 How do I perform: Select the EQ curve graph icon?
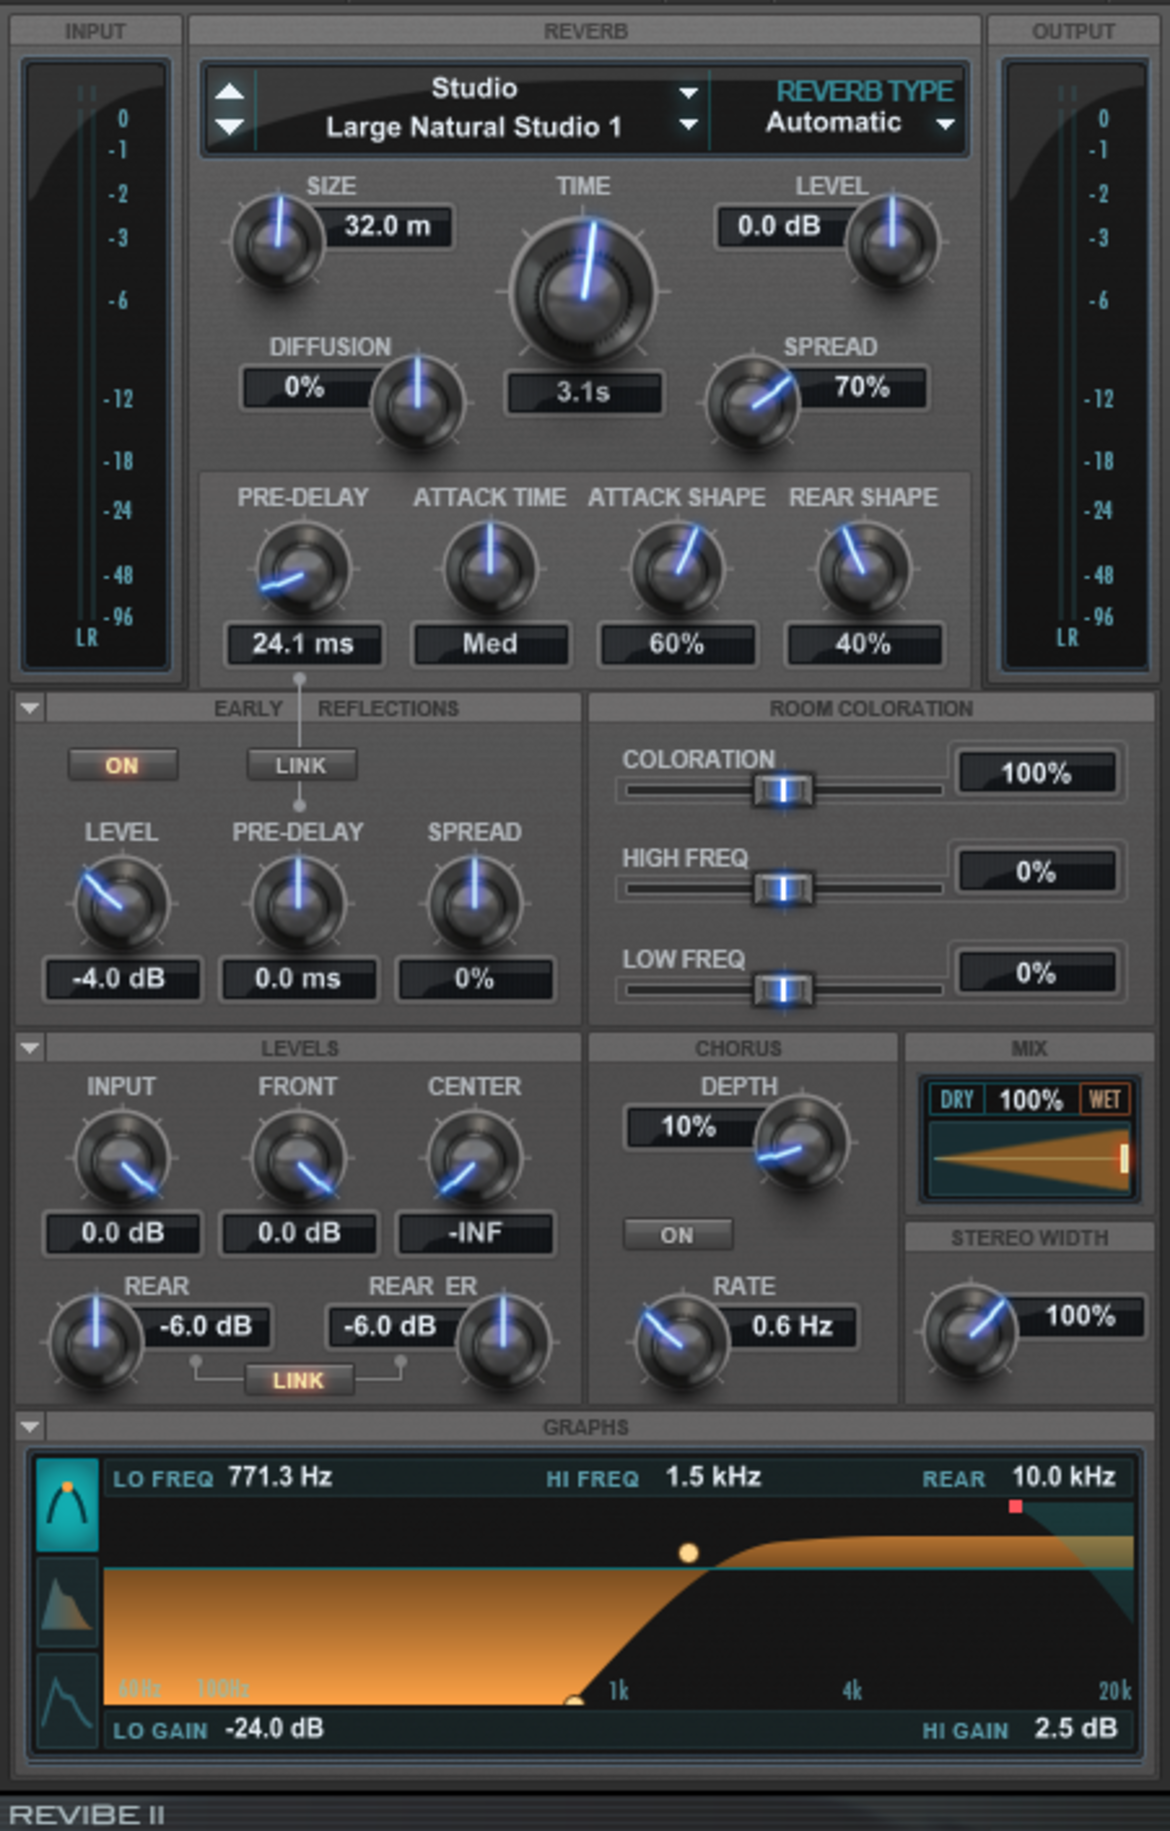[67, 1504]
